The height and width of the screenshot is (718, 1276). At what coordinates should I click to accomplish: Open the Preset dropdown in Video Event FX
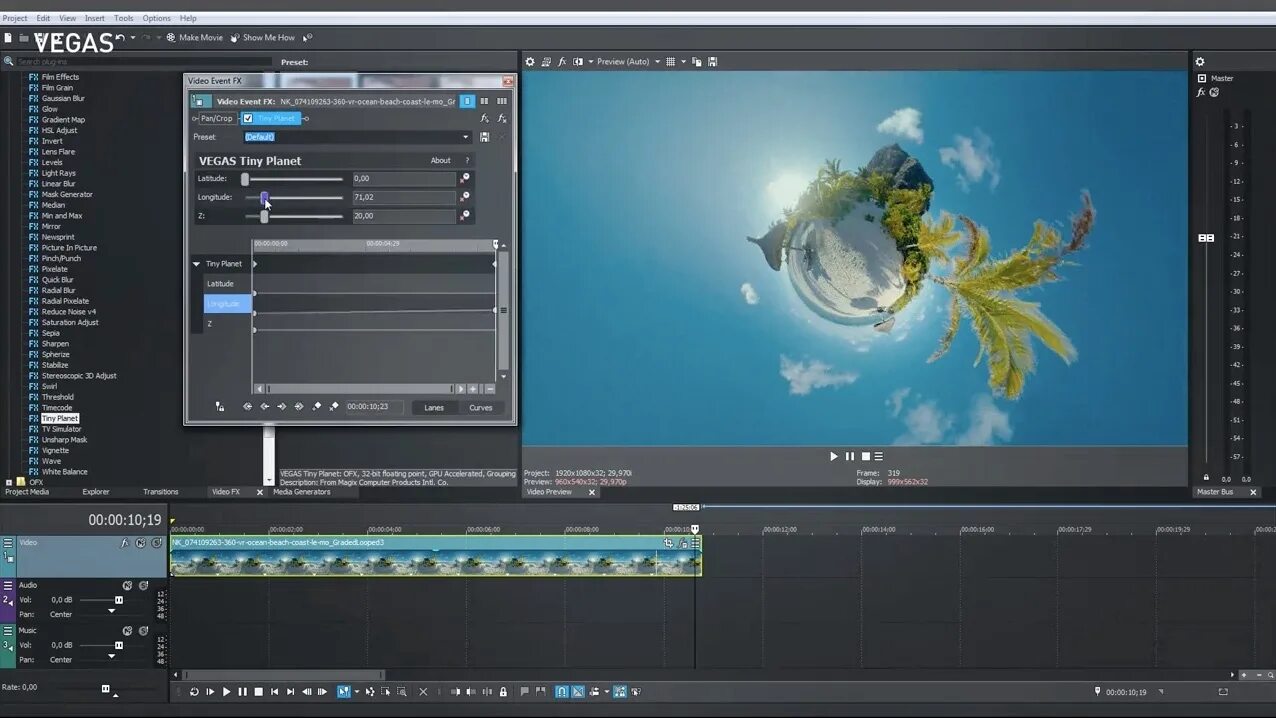[x=465, y=136]
